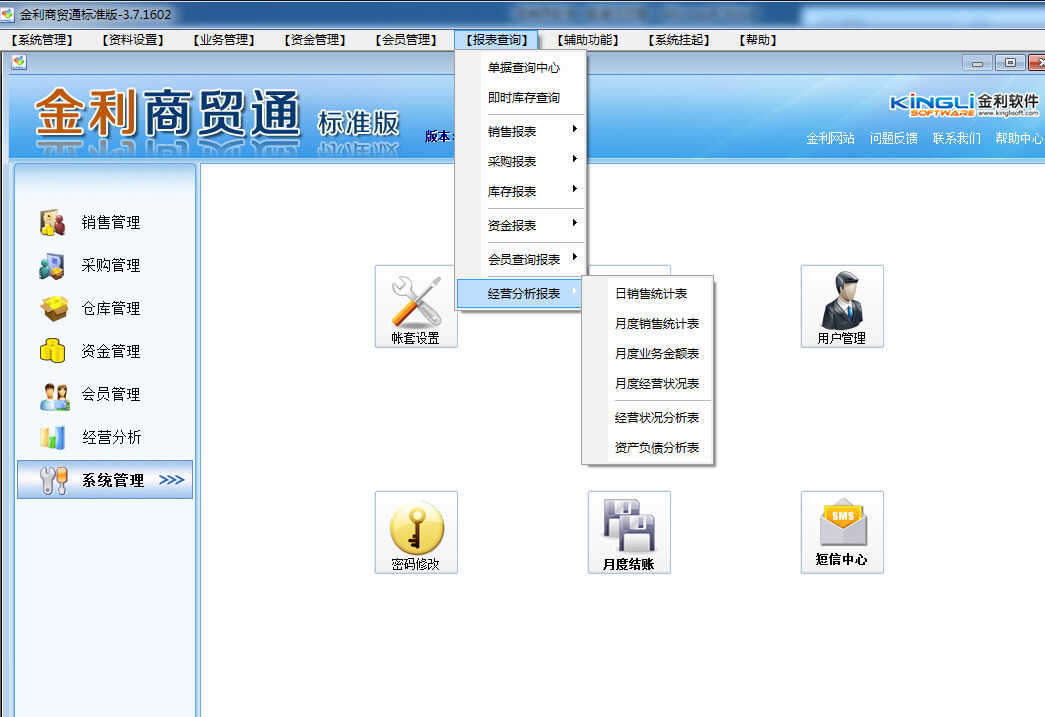This screenshot has width=1045, height=717.
Task: Click the 采购管理 sidebar icon
Action: [53, 266]
